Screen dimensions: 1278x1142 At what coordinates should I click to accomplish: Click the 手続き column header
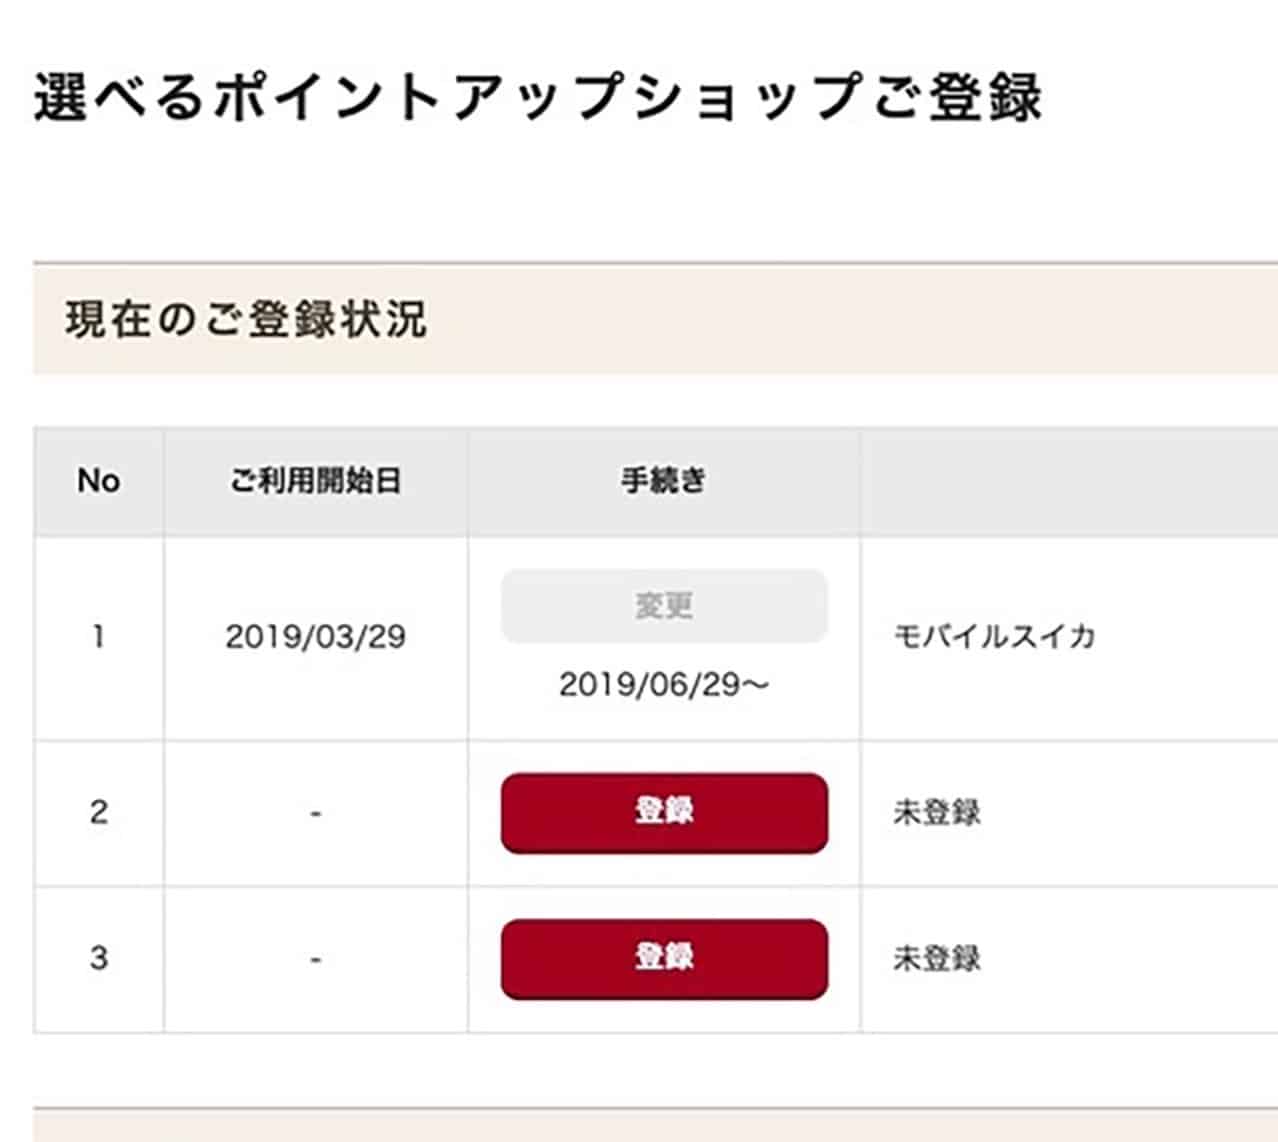coord(663,480)
